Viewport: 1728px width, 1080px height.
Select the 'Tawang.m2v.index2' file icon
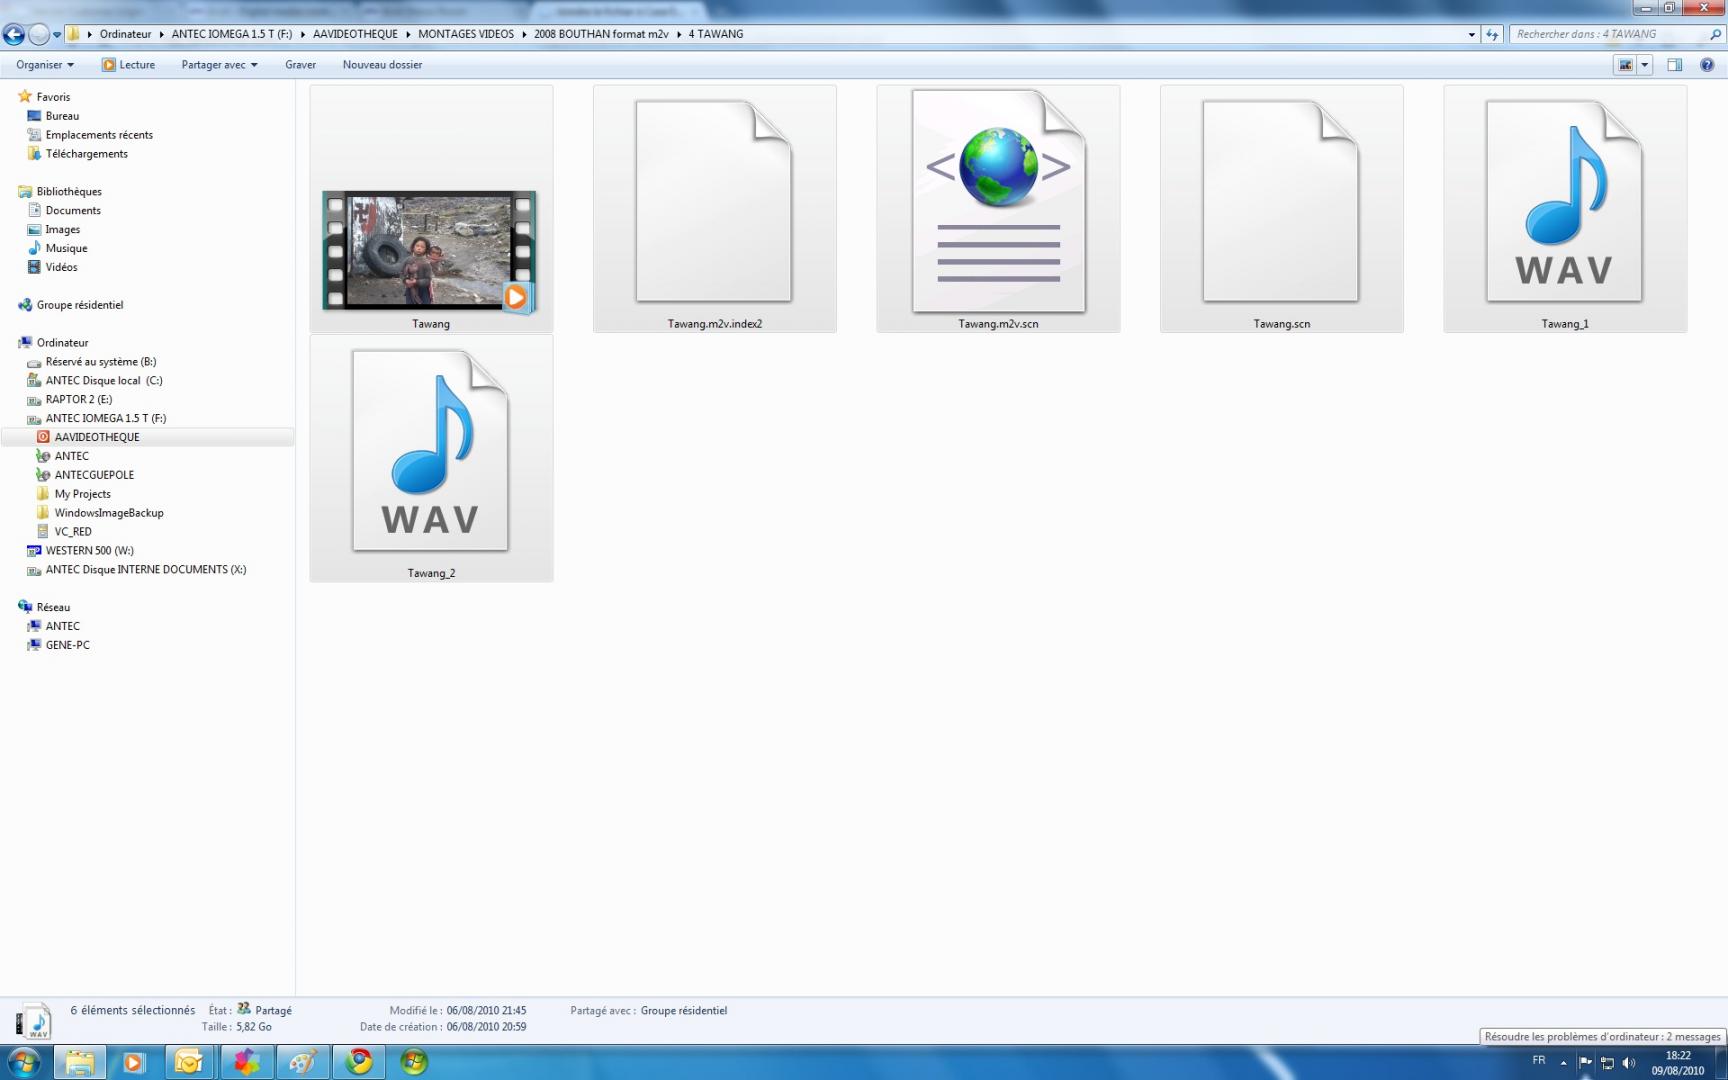[x=714, y=201]
